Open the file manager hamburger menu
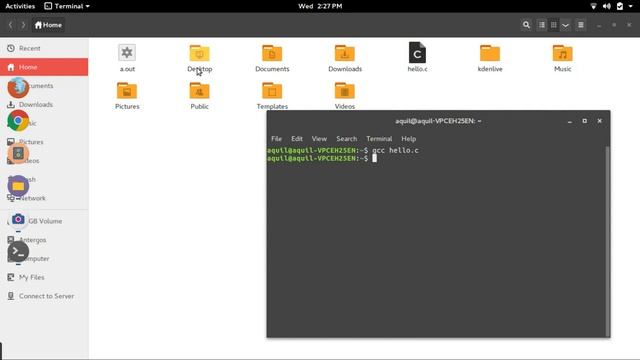The height and width of the screenshot is (360, 640). (x=580, y=25)
